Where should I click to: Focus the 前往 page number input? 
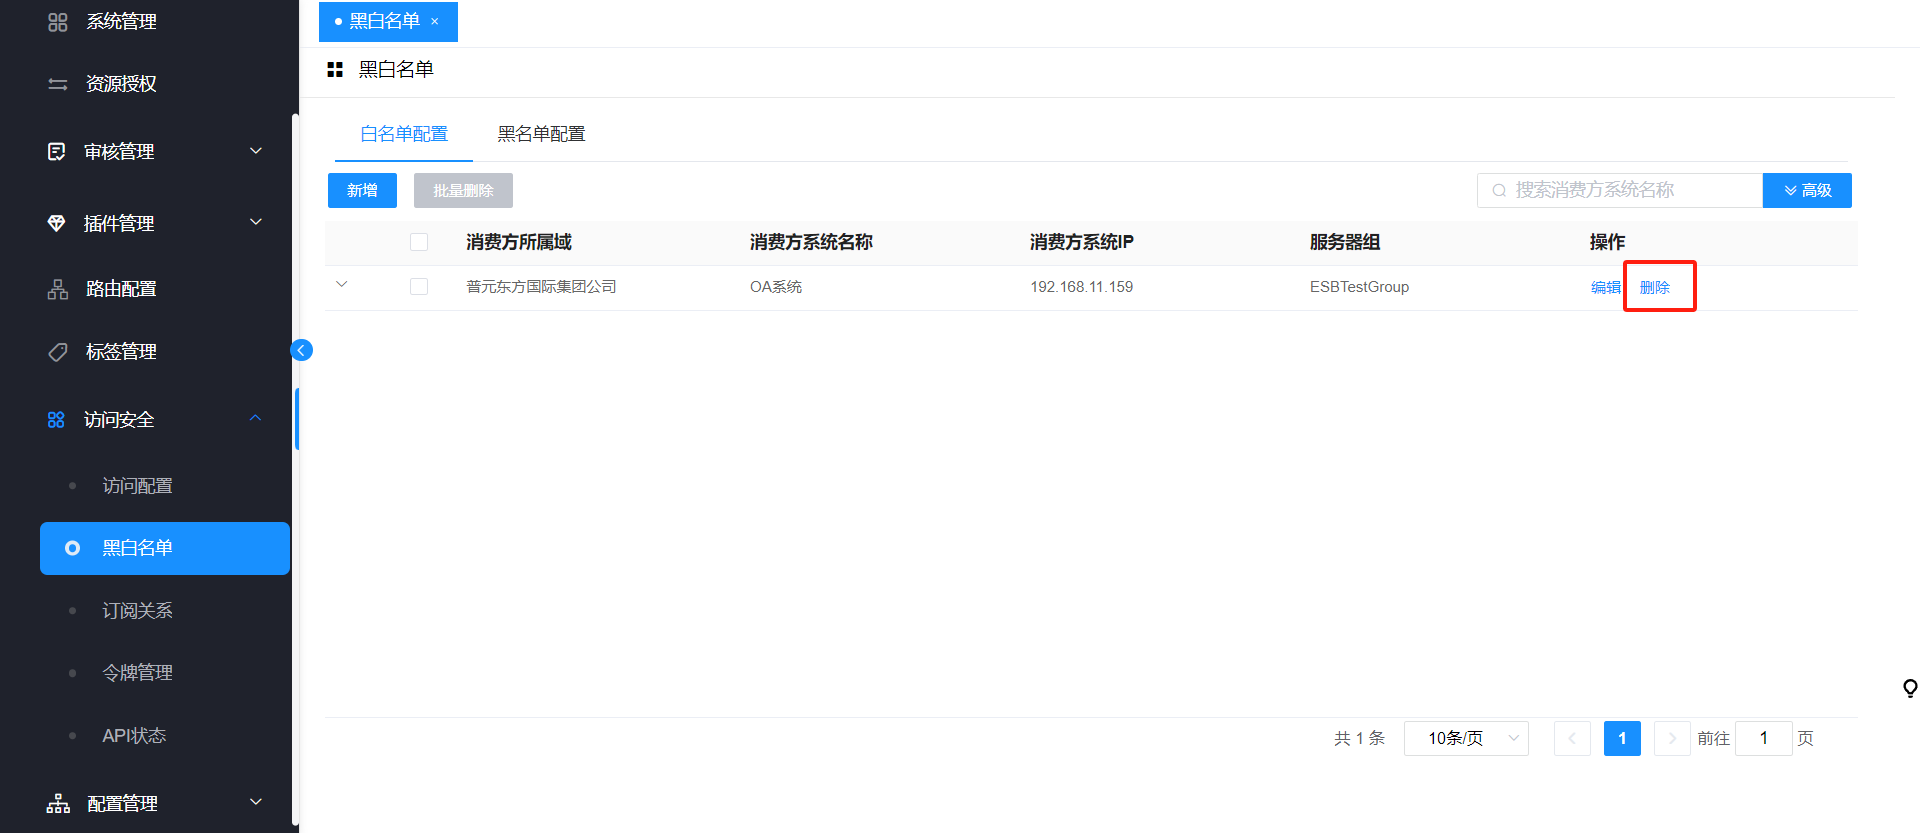pos(1764,738)
